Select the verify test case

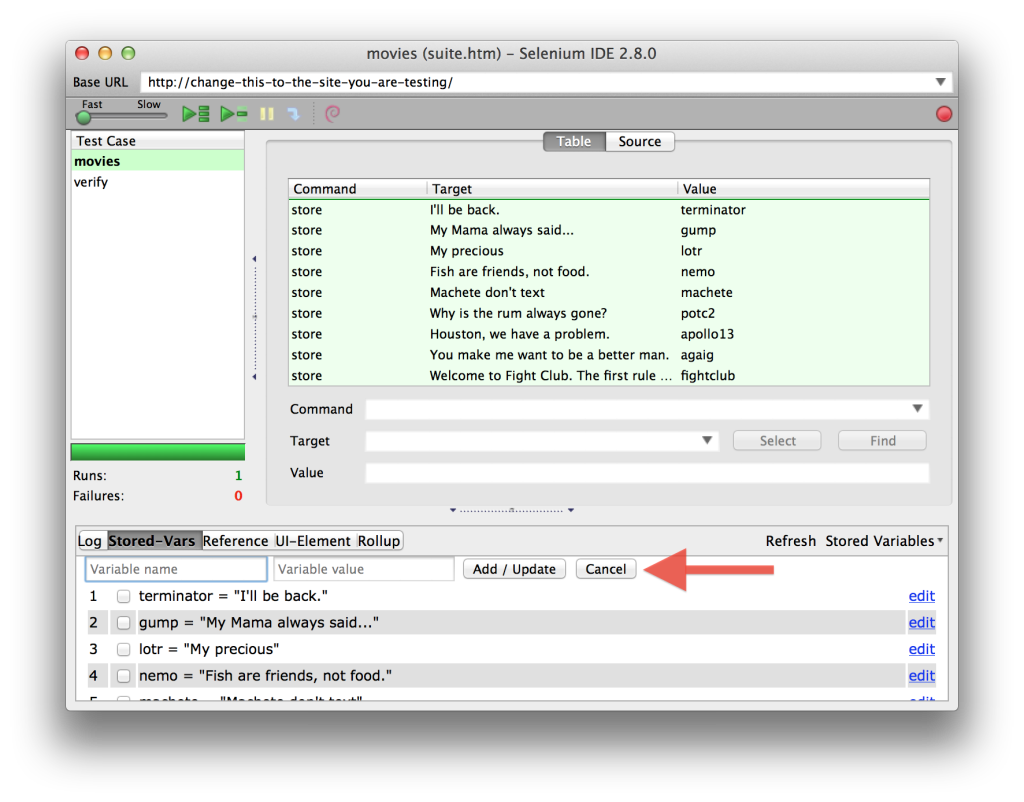click(x=157, y=182)
